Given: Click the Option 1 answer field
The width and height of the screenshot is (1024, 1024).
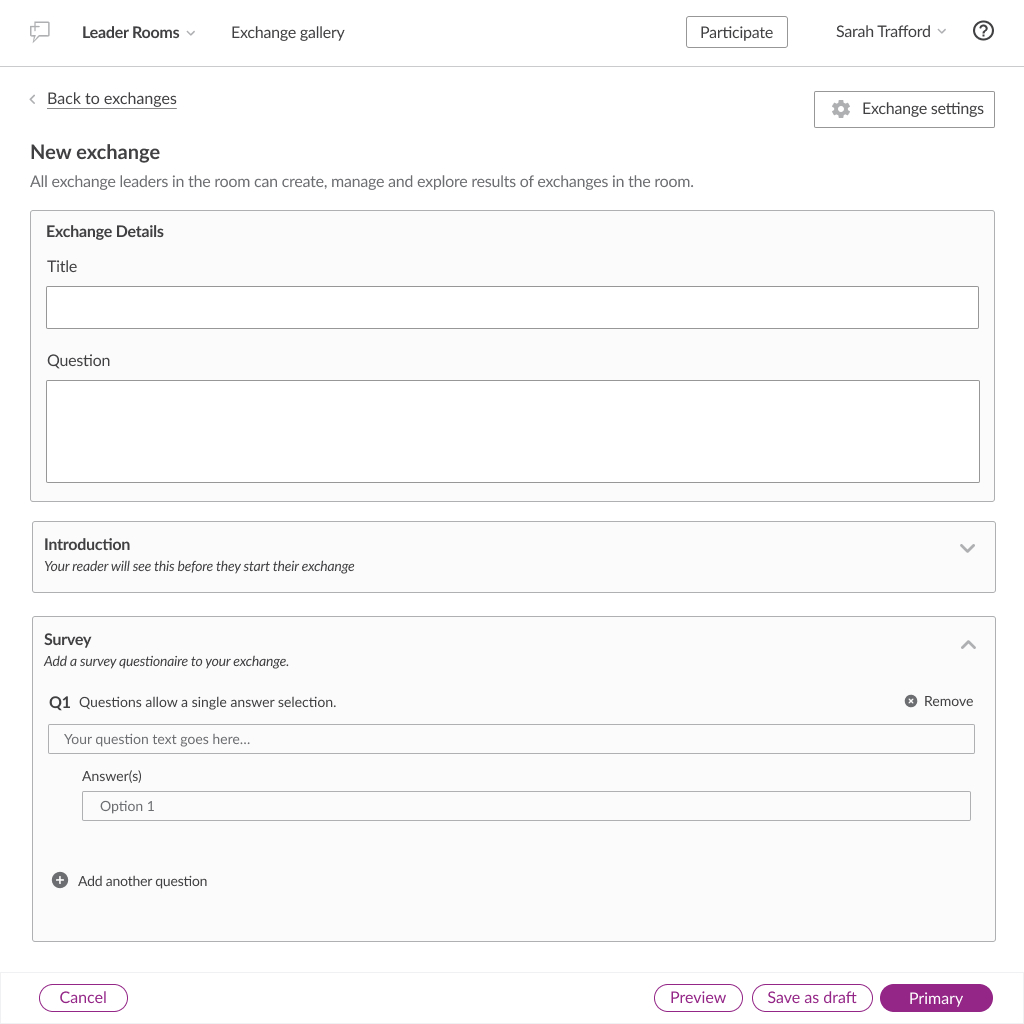Looking at the screenshot, I should click(x=526, y=806).
